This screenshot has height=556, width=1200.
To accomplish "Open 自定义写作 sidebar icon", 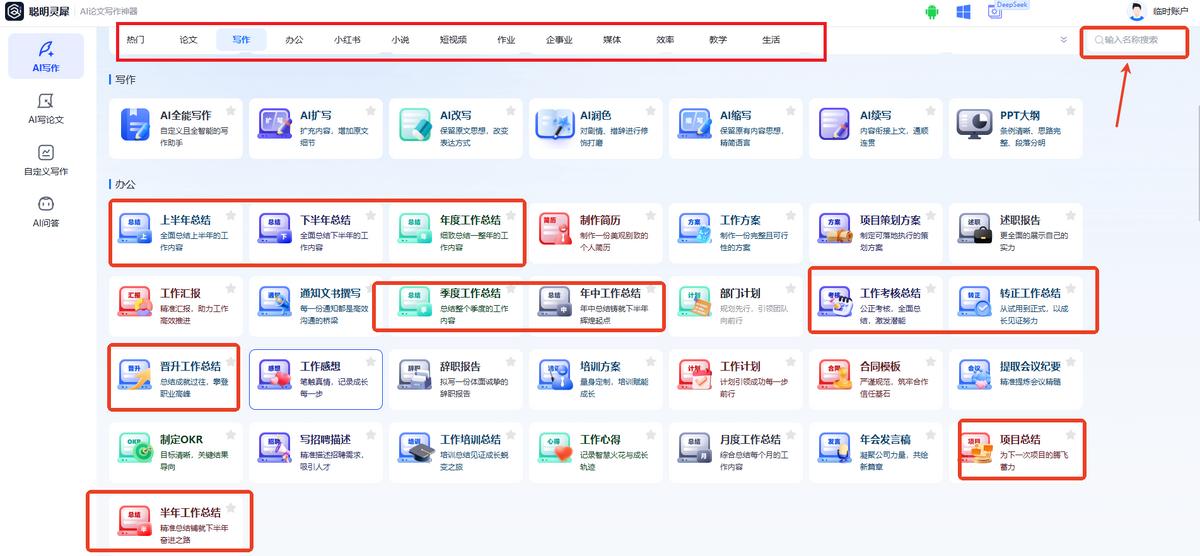I will (45, 160).
